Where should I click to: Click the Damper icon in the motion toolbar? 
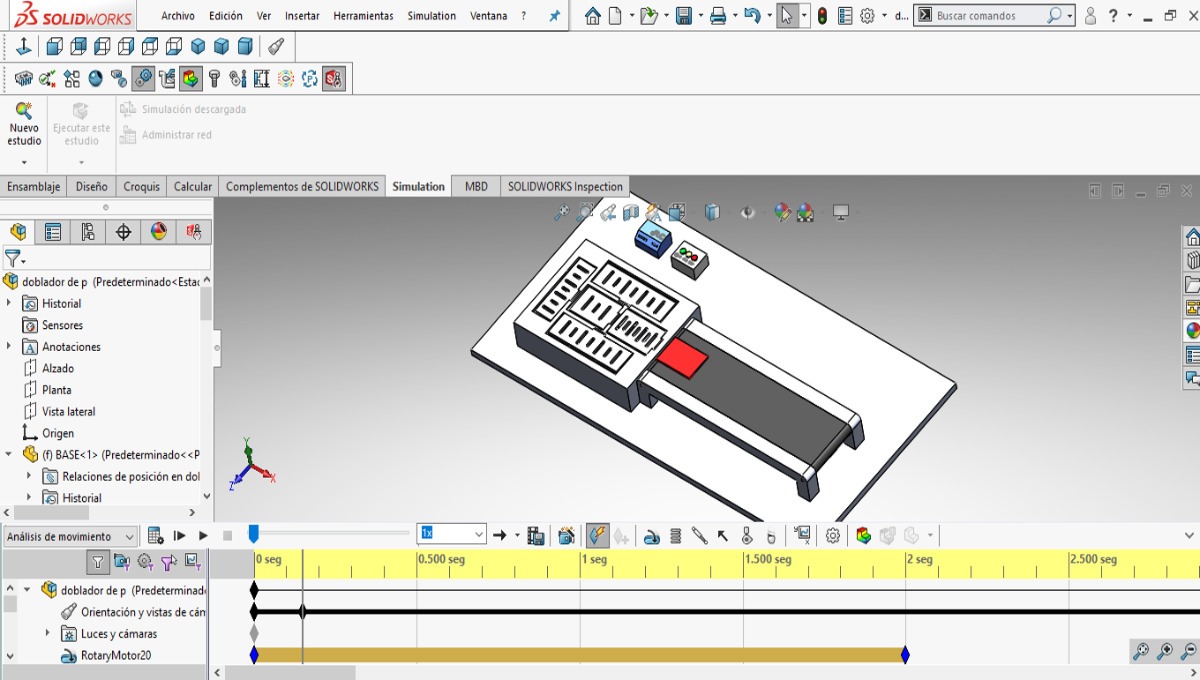point(700,536)
